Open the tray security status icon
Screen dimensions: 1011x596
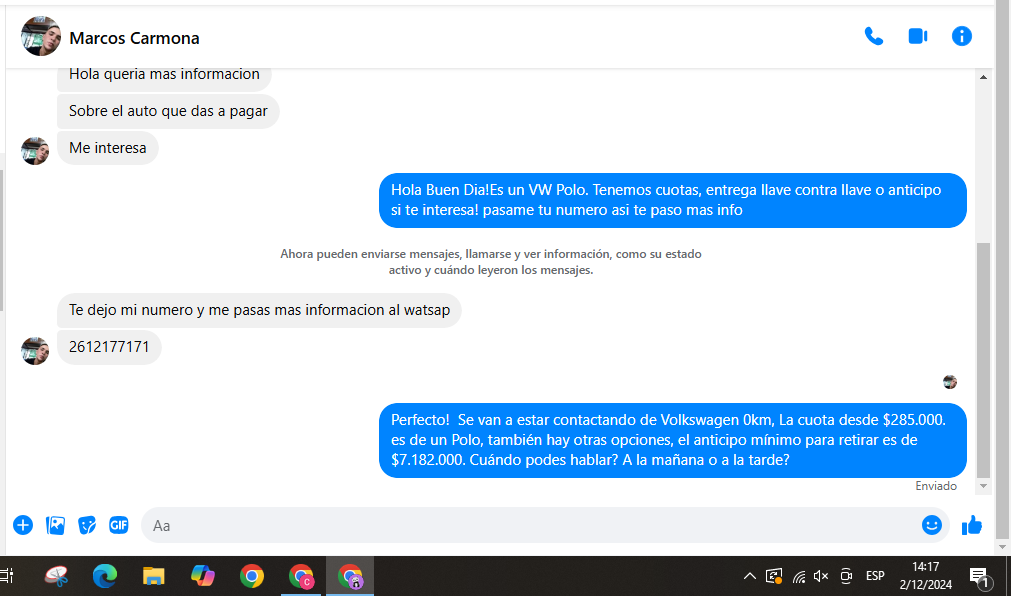(774, 576)
